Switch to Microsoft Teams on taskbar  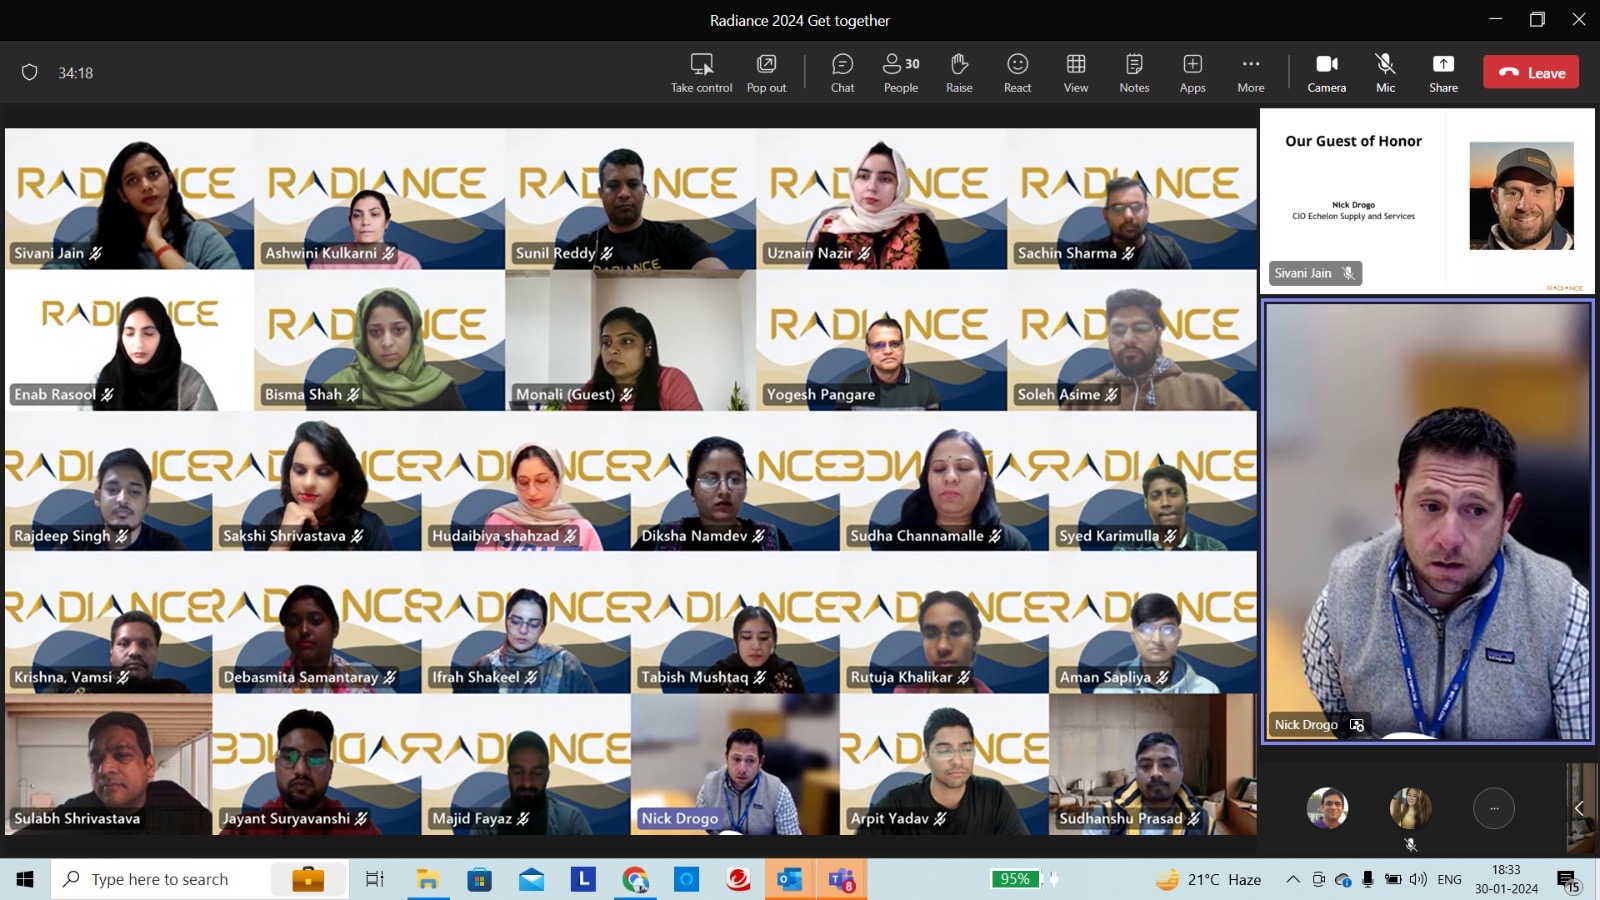point(841,879)
